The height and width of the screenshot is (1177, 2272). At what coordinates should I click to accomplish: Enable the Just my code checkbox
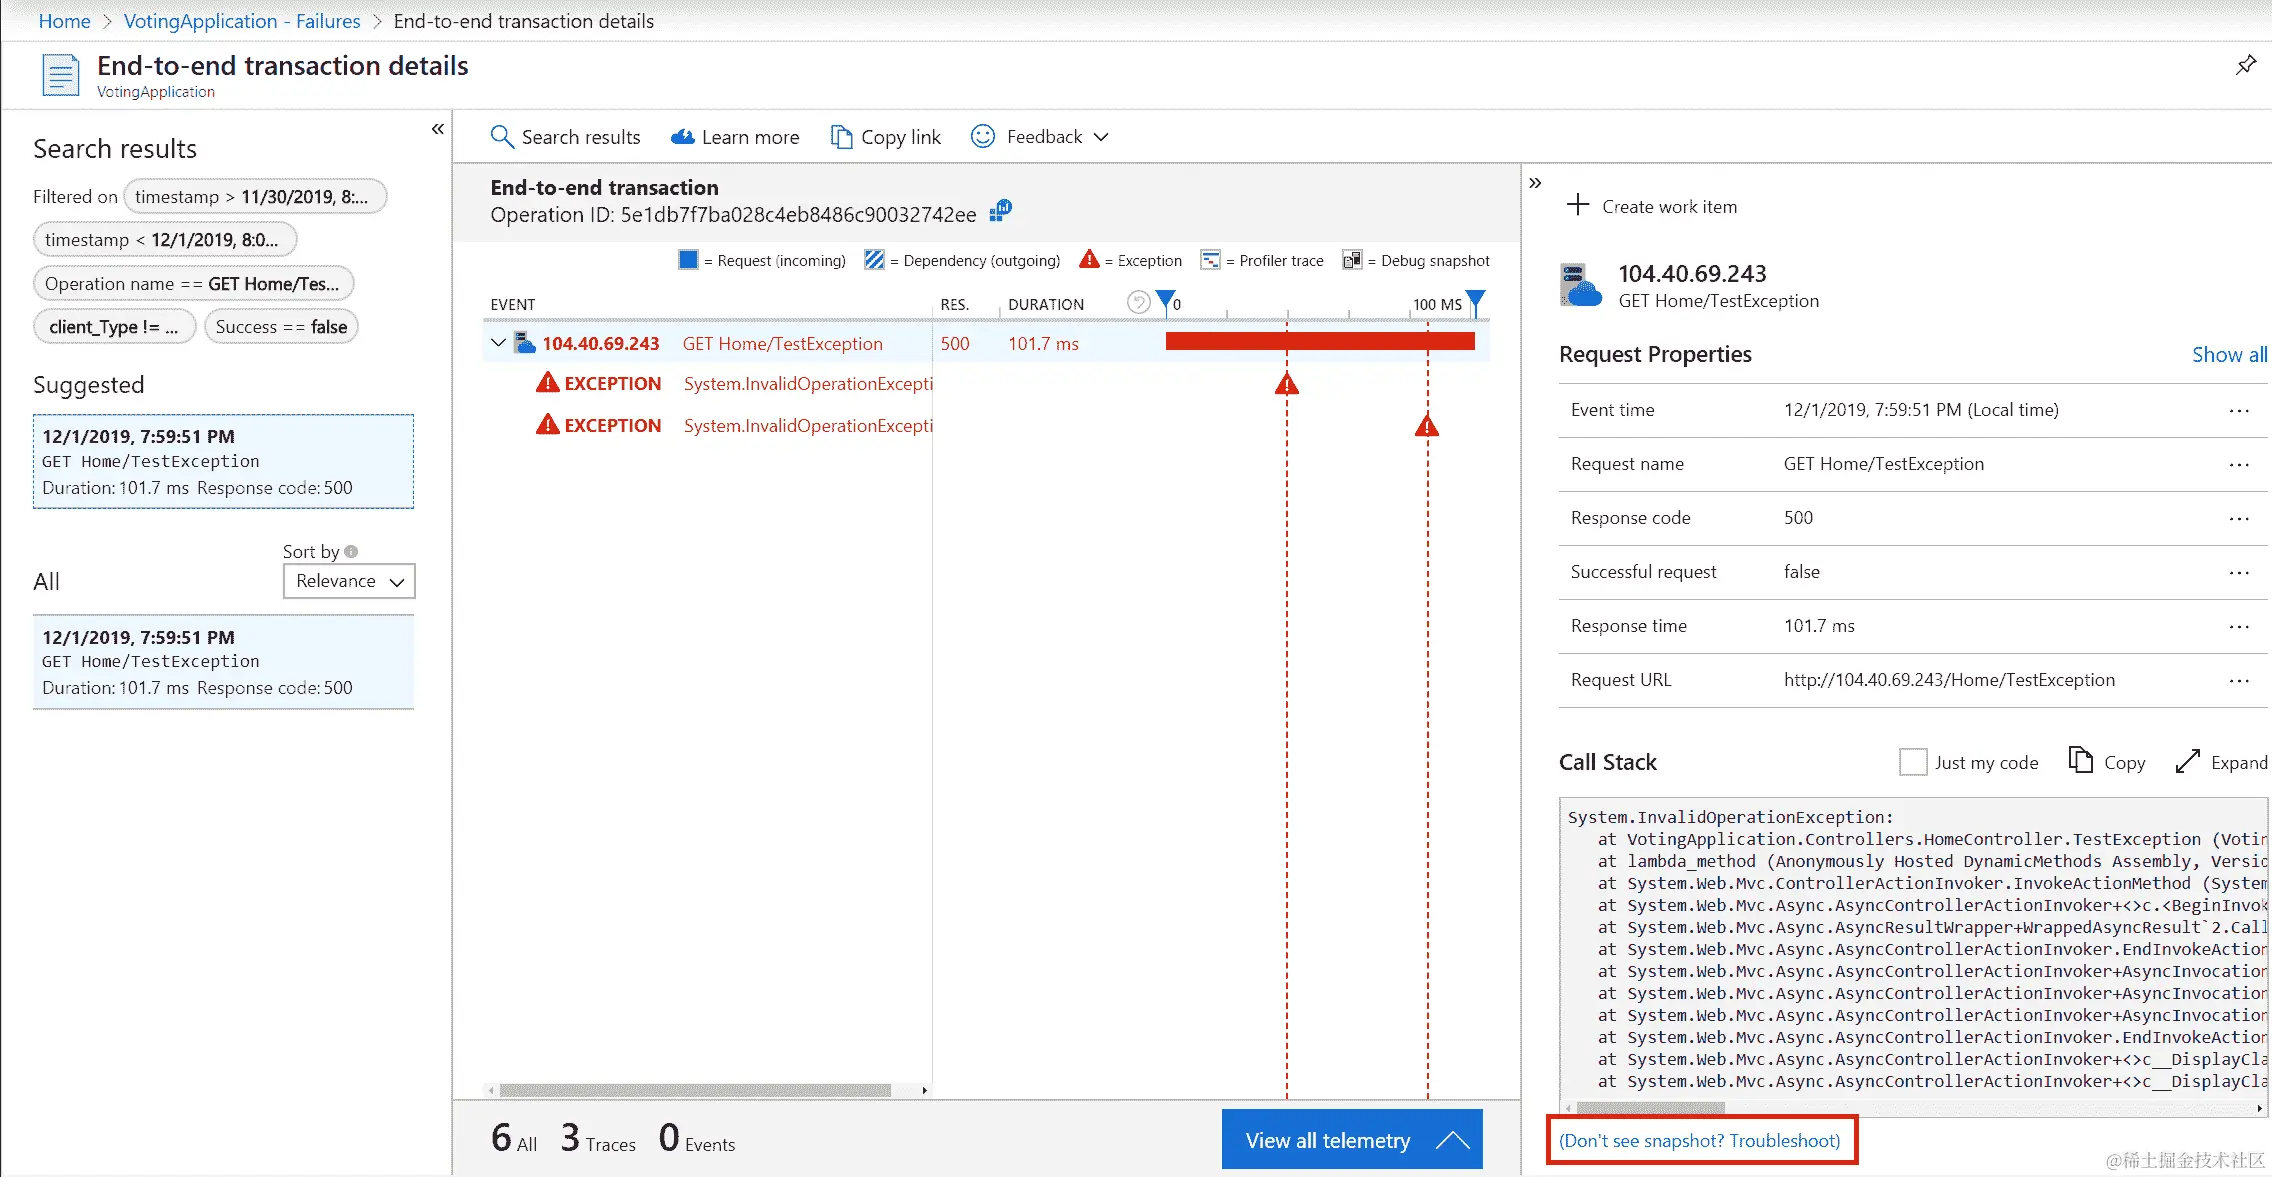[x=1913, y=762]
